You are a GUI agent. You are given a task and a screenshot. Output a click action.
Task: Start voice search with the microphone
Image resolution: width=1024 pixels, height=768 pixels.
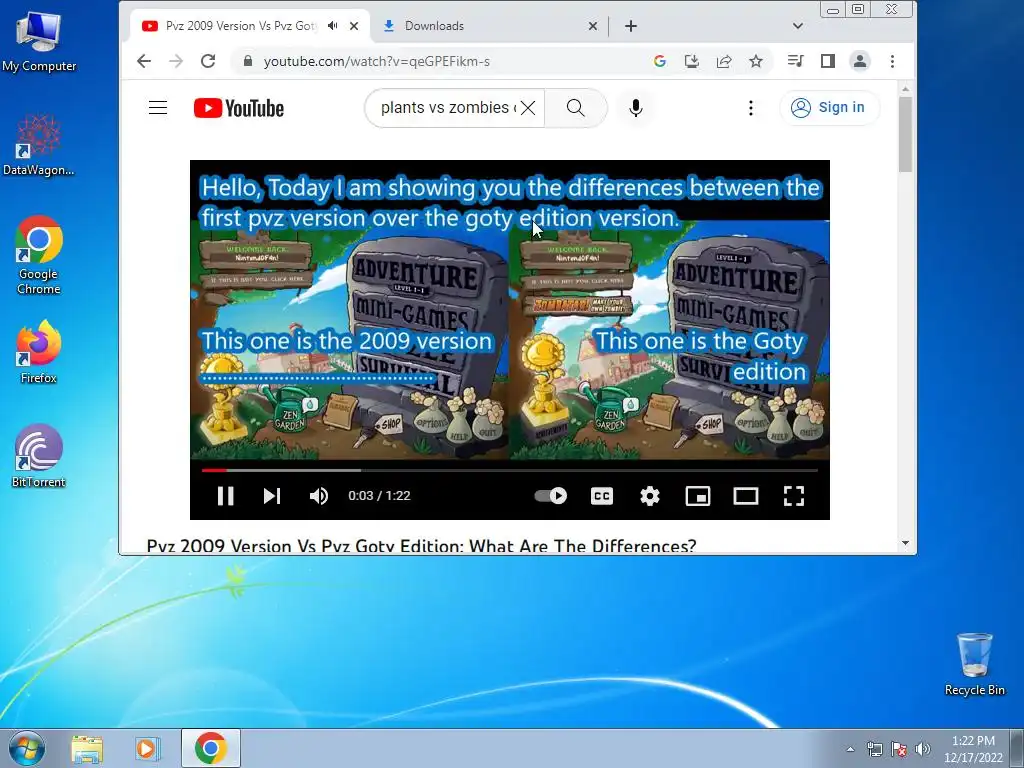point(635,108)
